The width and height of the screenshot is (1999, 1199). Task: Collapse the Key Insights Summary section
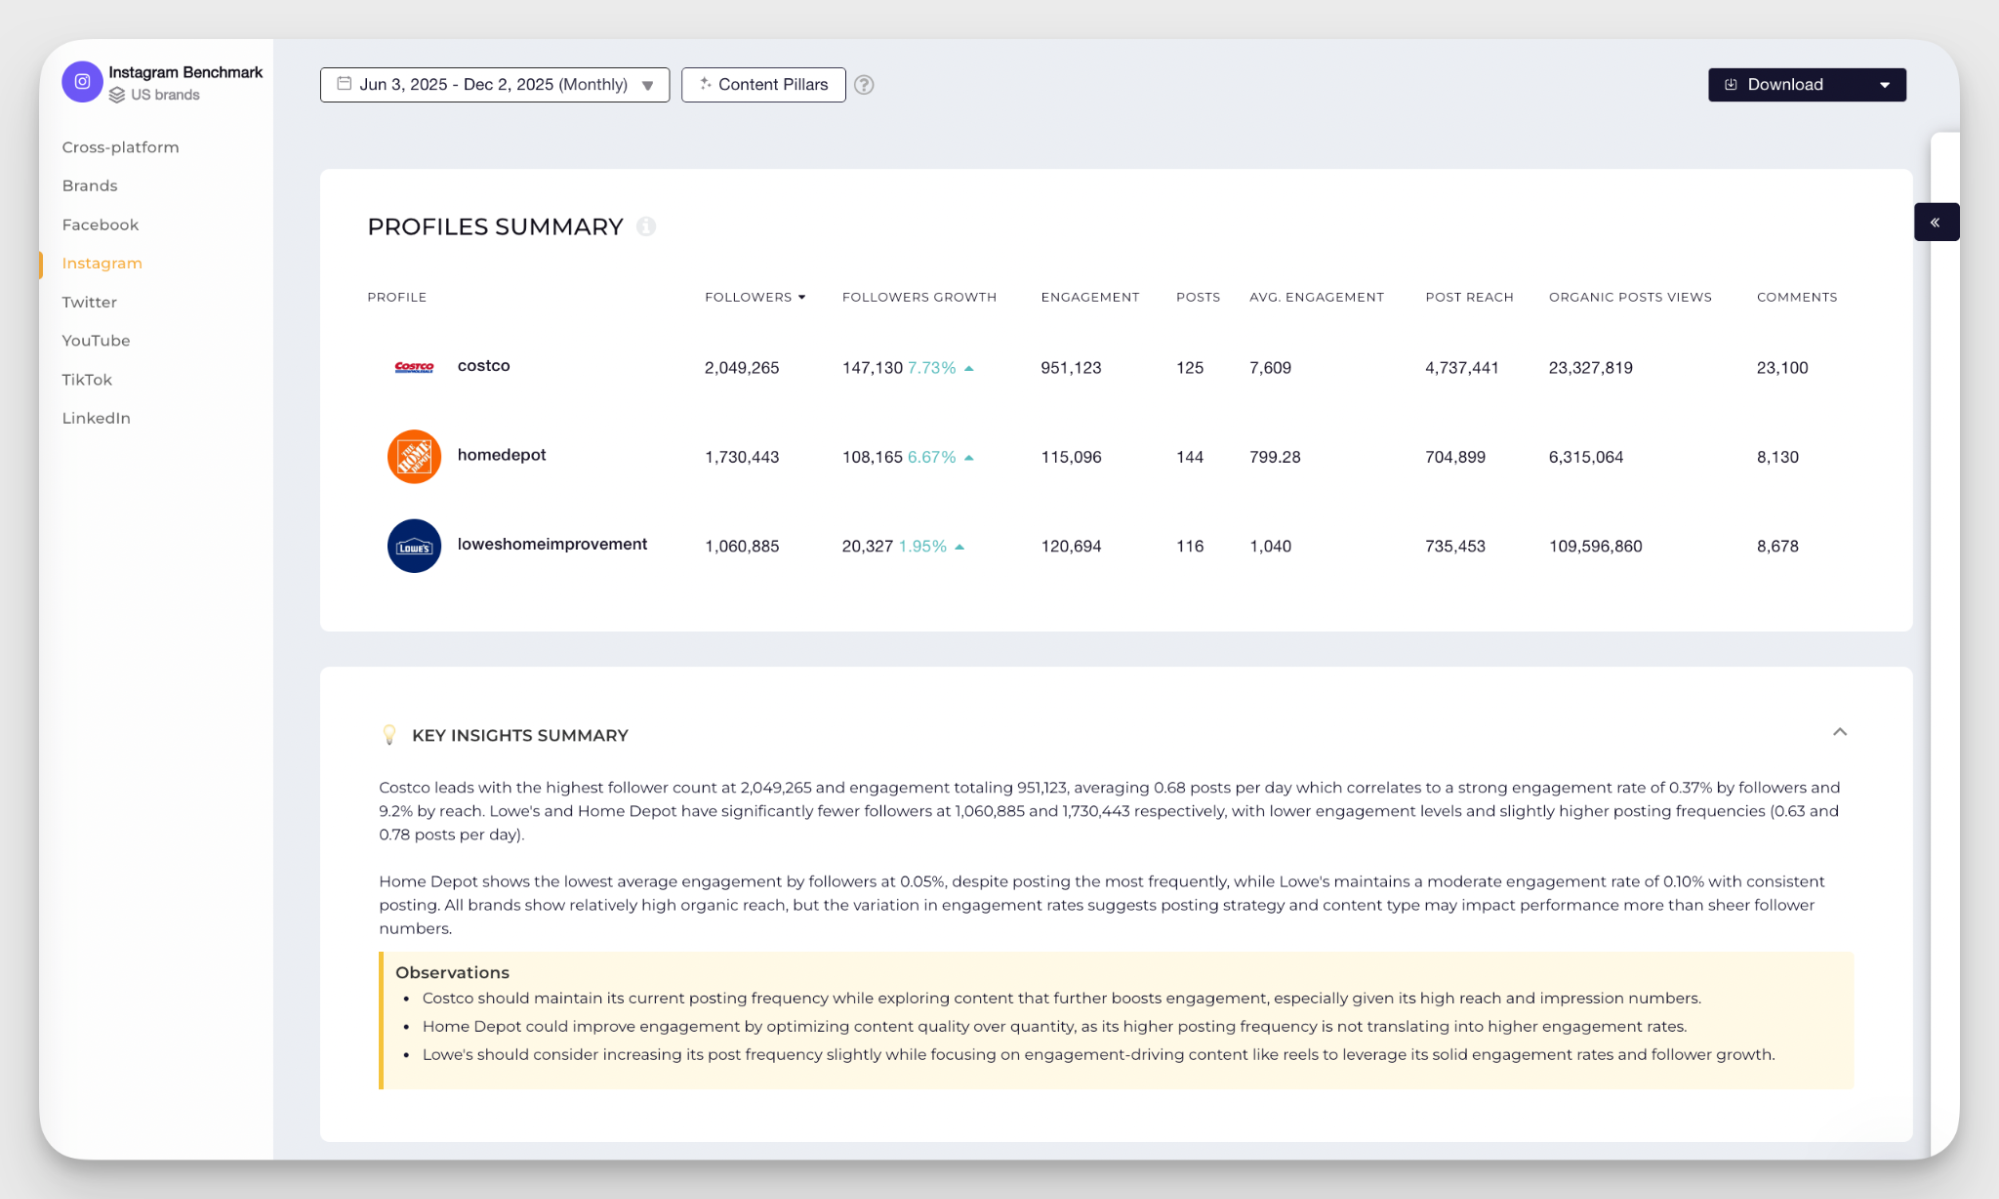(1841, 733)
